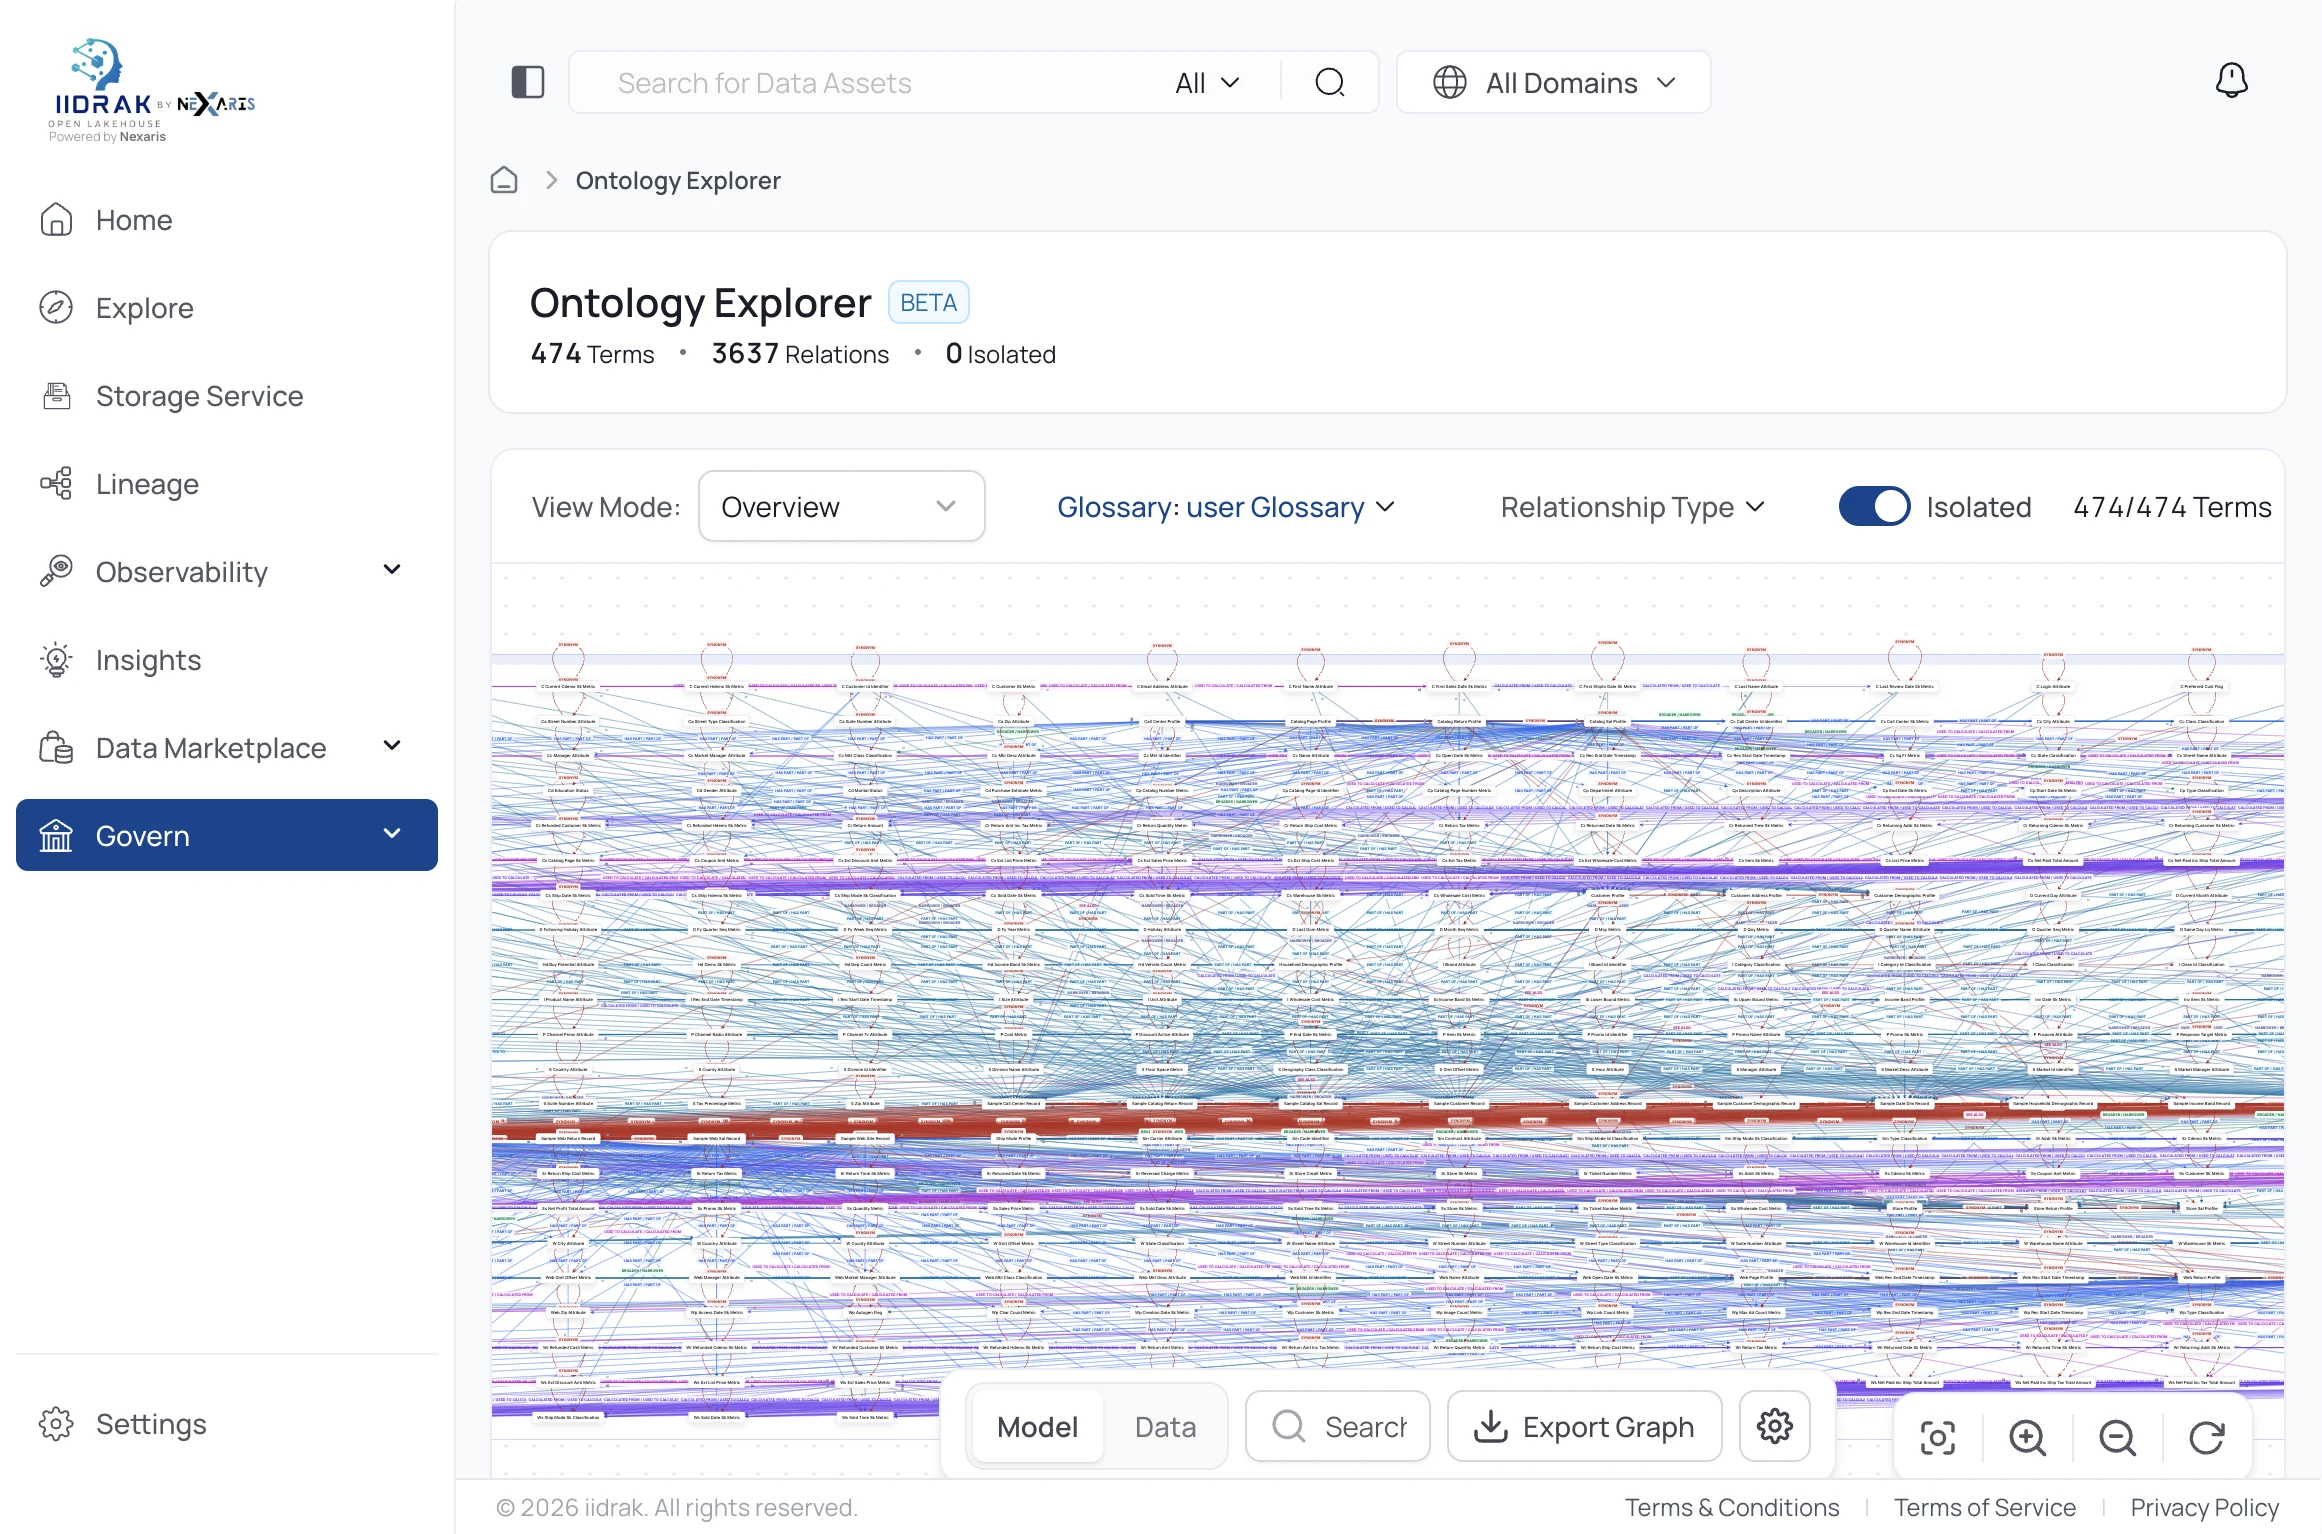Click the download icon in Export Graph
The image size is (2322, 1534).
1491,1427
